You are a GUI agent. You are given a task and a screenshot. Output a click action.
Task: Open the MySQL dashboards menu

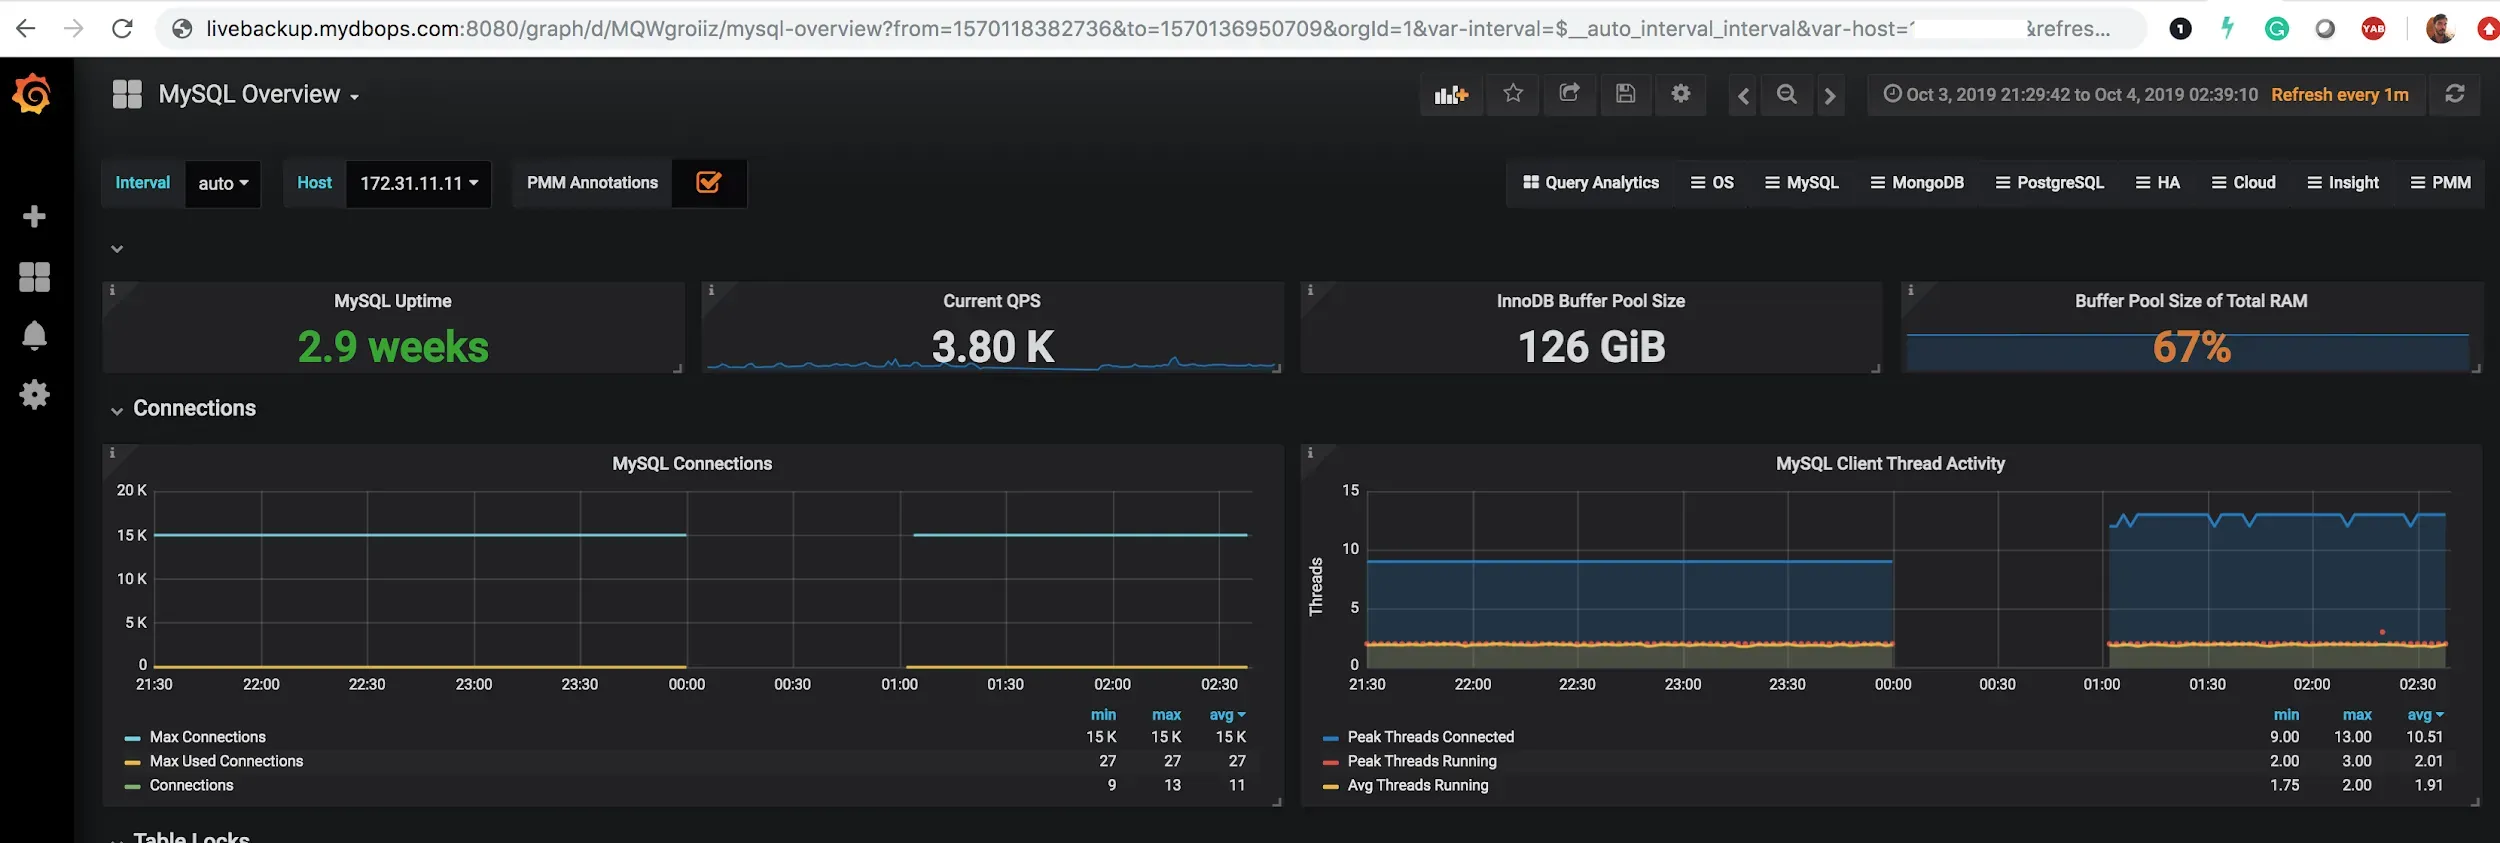coord(1802,182)
